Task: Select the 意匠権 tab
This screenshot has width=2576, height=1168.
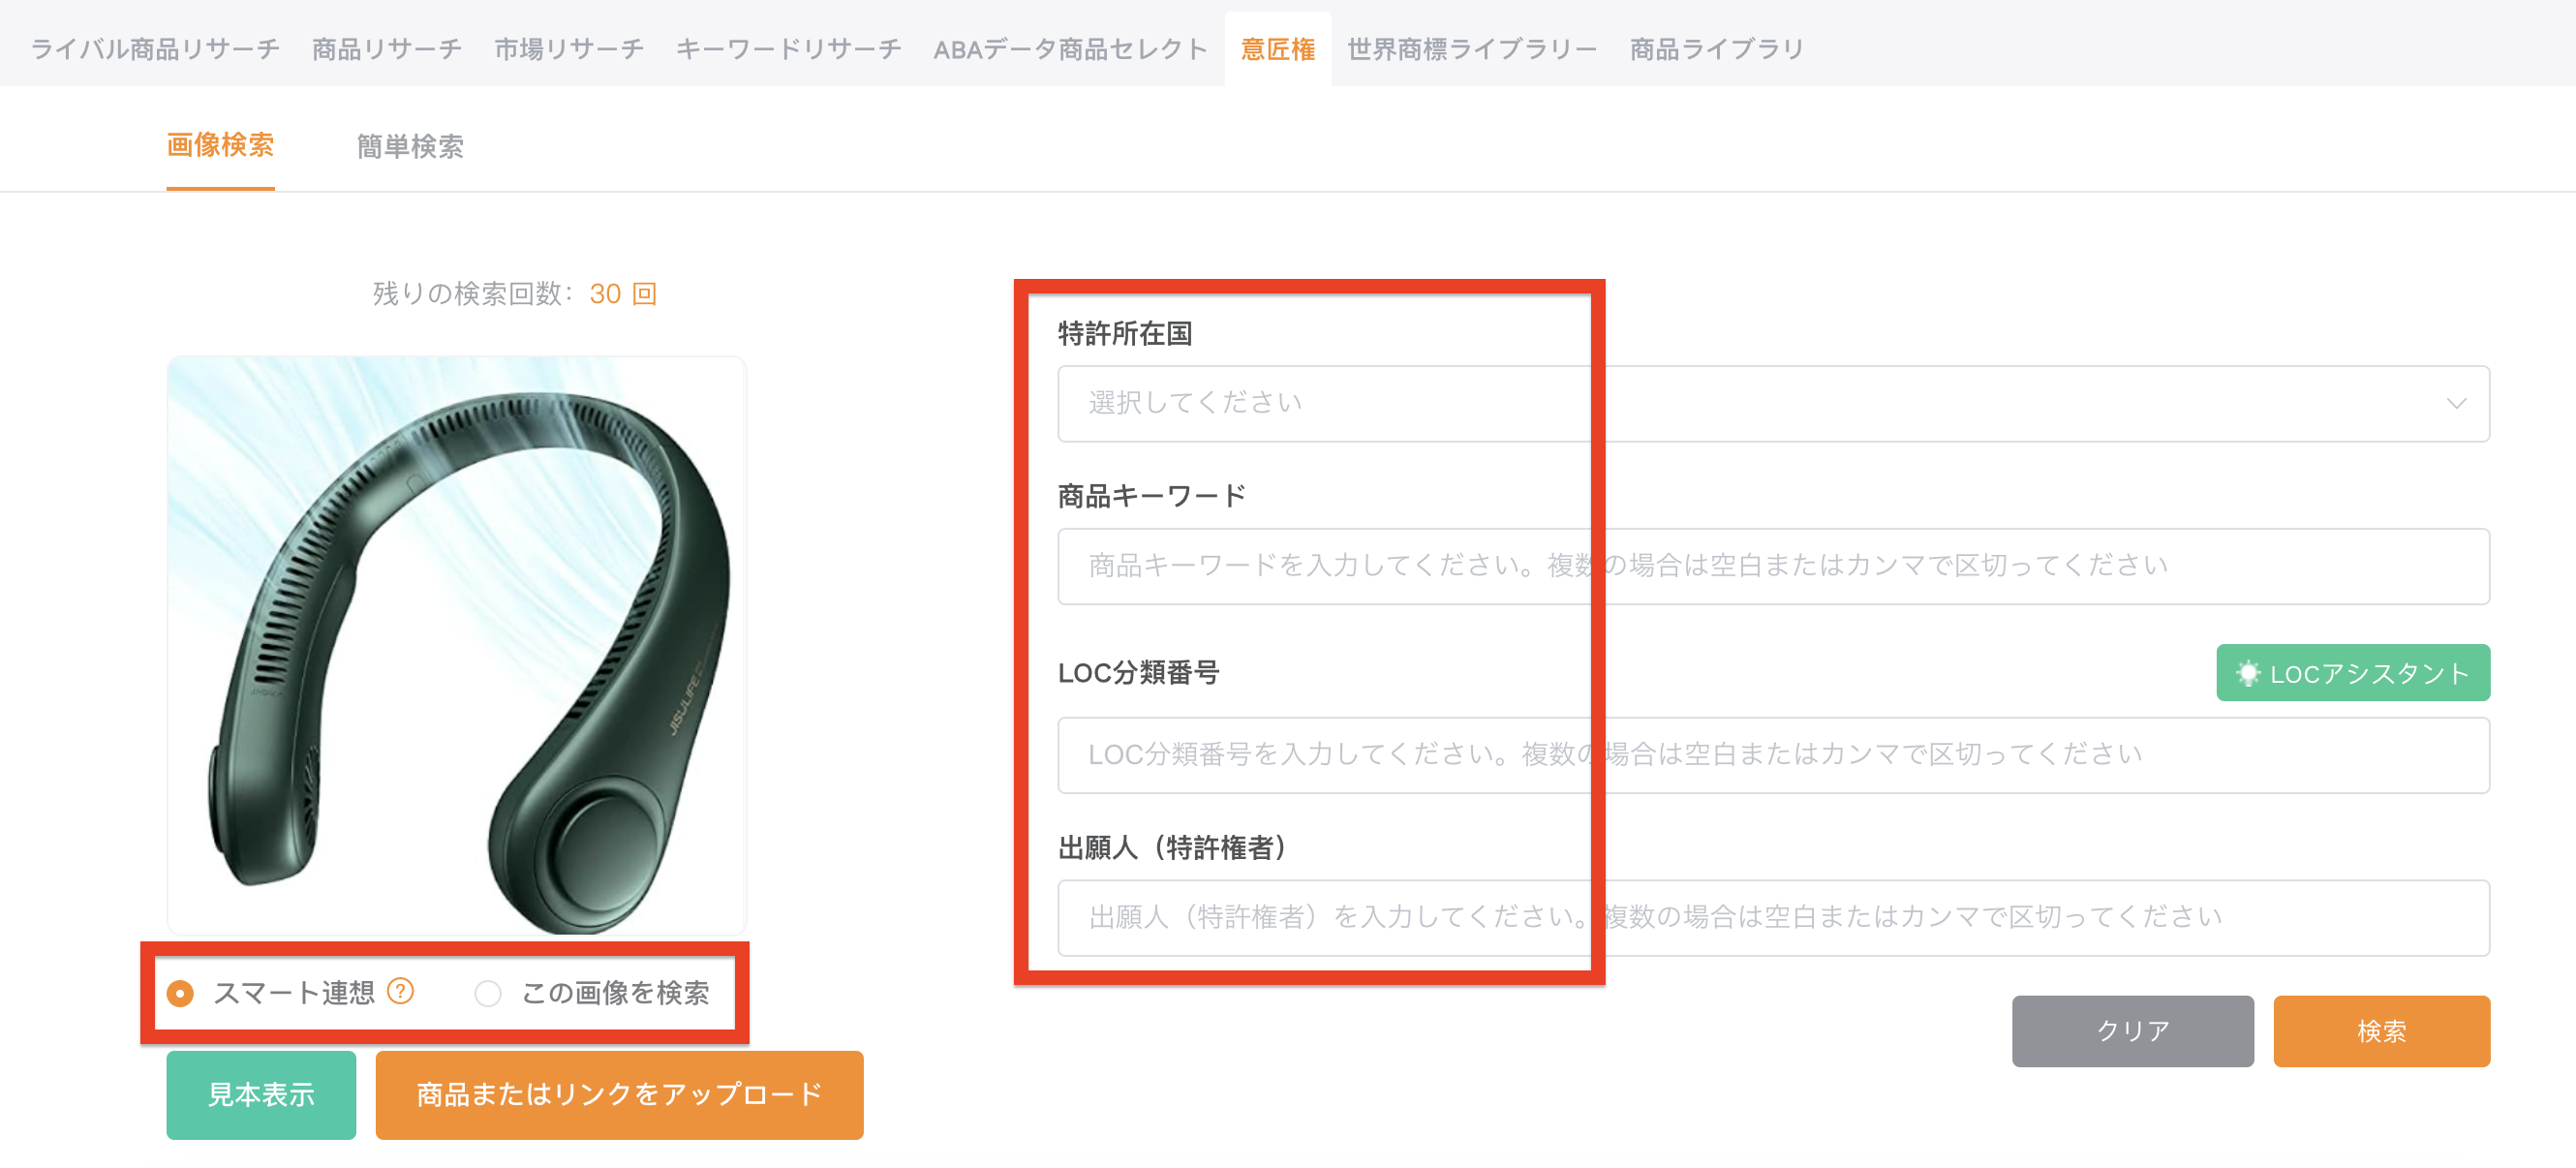Action: (1277, 49)
